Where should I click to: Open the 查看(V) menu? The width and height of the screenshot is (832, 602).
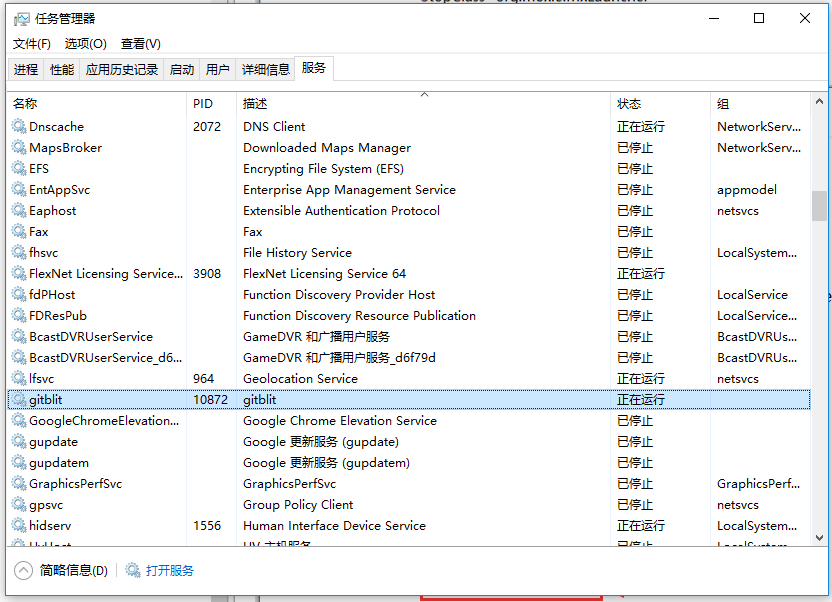(141, 43)
